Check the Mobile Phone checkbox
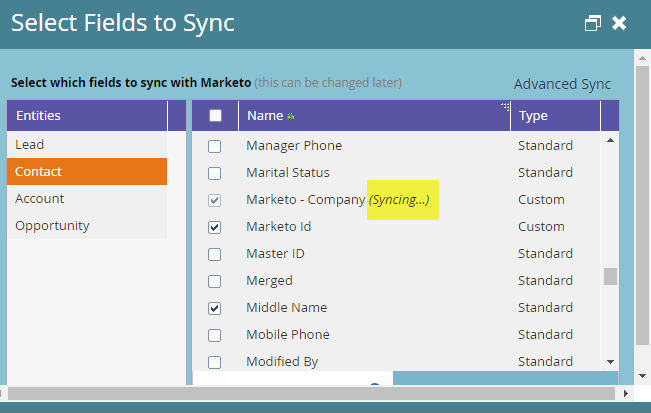This screenshot has width=651, height=413. [214, 335]
